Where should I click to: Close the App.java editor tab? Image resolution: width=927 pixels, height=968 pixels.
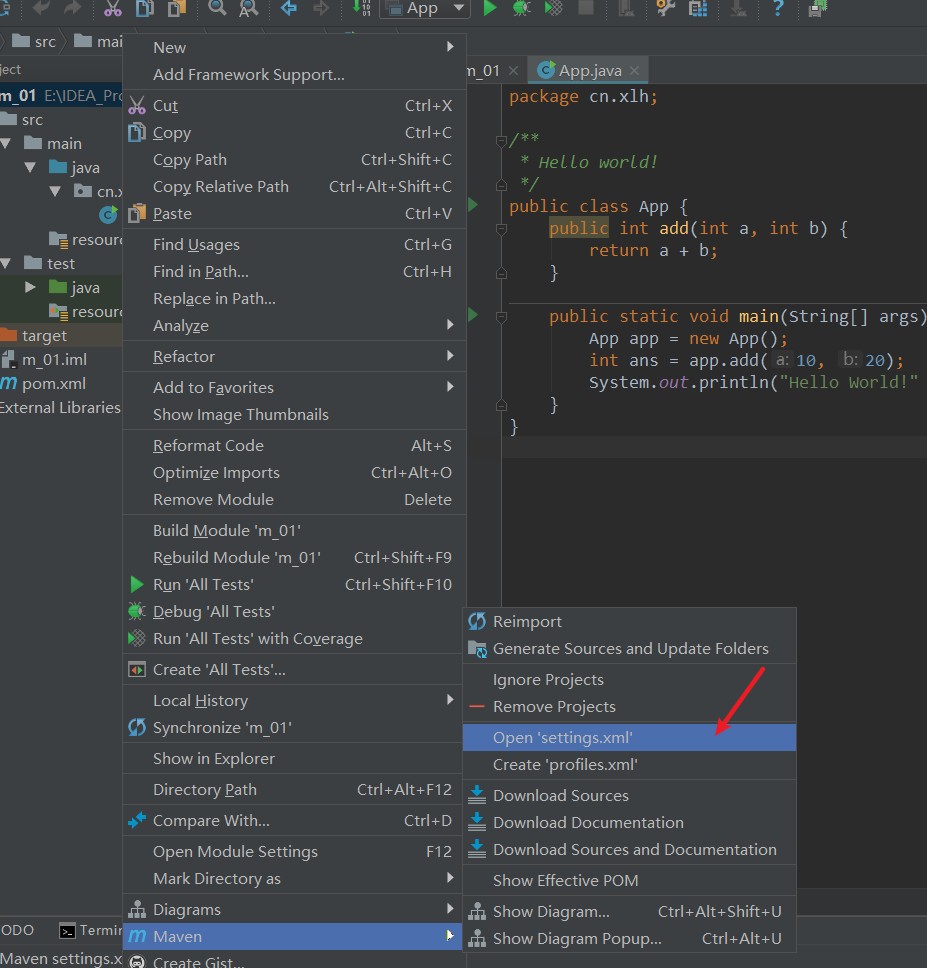[635, 70]
